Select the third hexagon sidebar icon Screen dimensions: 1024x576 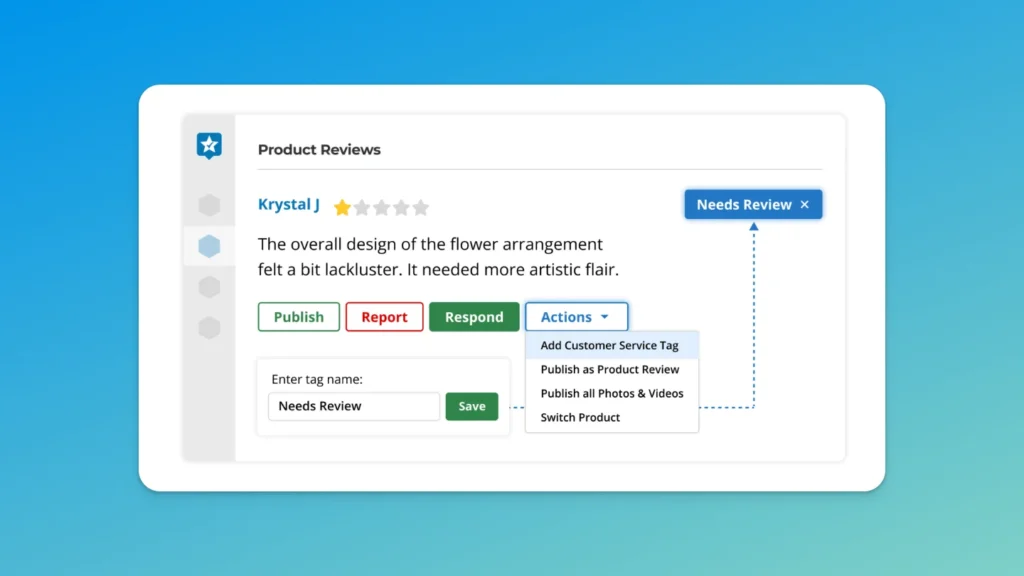tap(209, 286)
